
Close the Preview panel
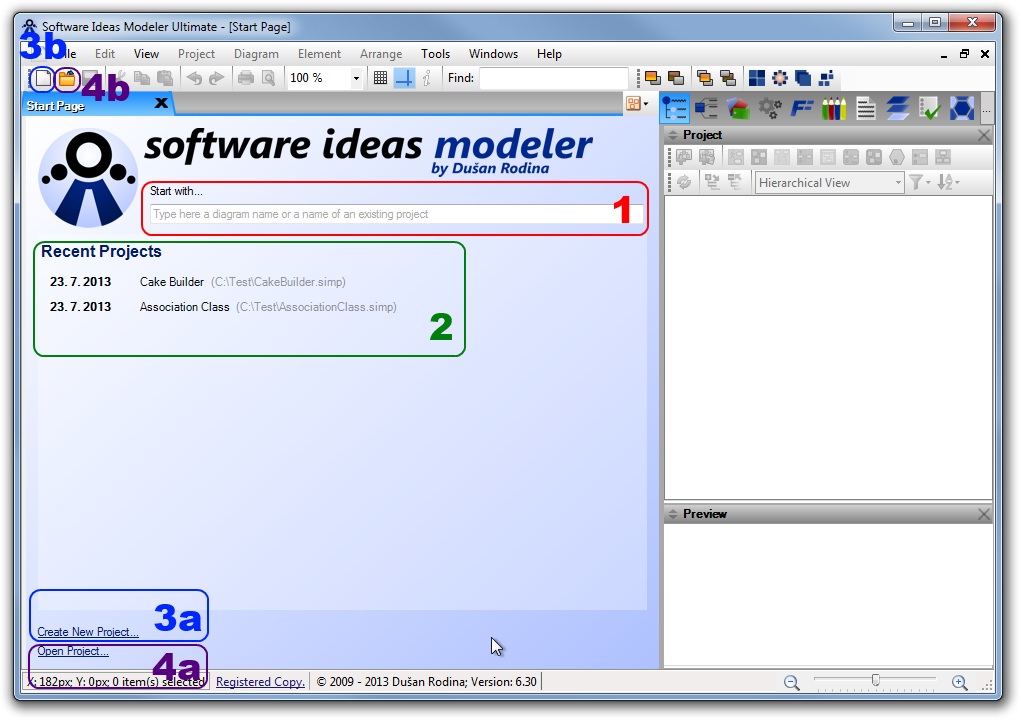[x=984, y=515]
